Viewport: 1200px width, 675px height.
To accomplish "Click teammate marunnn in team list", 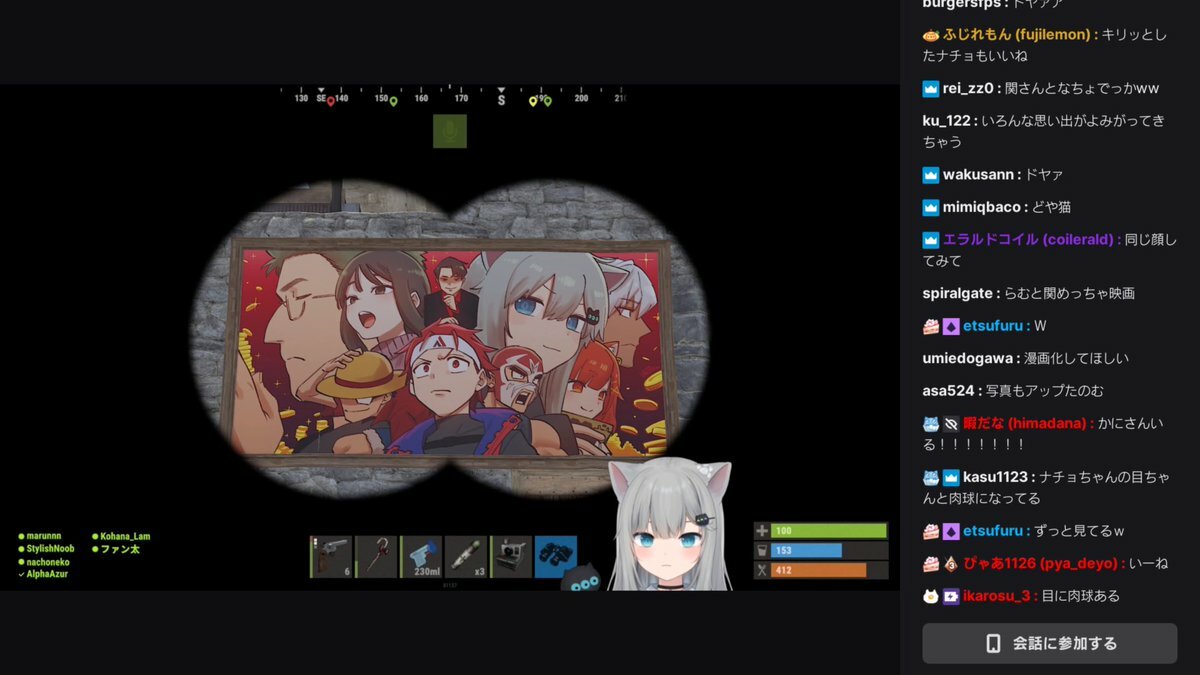I will coord(42,537).
